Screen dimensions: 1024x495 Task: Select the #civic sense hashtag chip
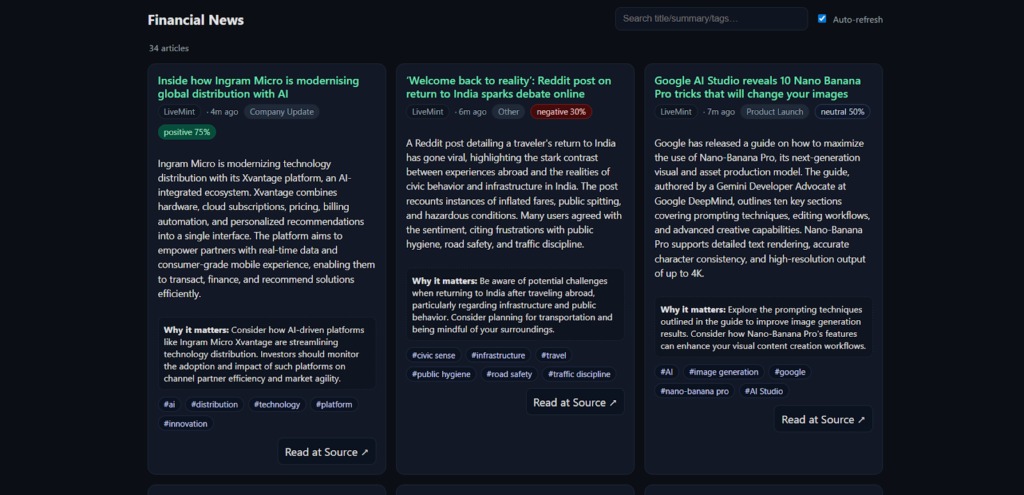[x=433, y=355]
